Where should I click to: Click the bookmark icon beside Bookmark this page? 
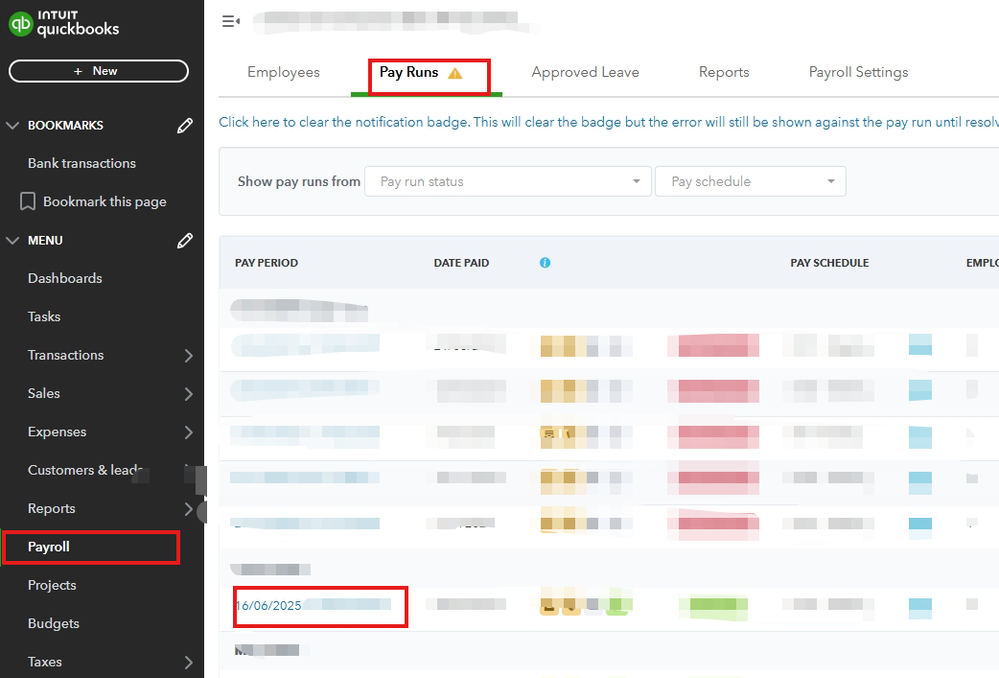pyautogui.click(x=27, y=201)
